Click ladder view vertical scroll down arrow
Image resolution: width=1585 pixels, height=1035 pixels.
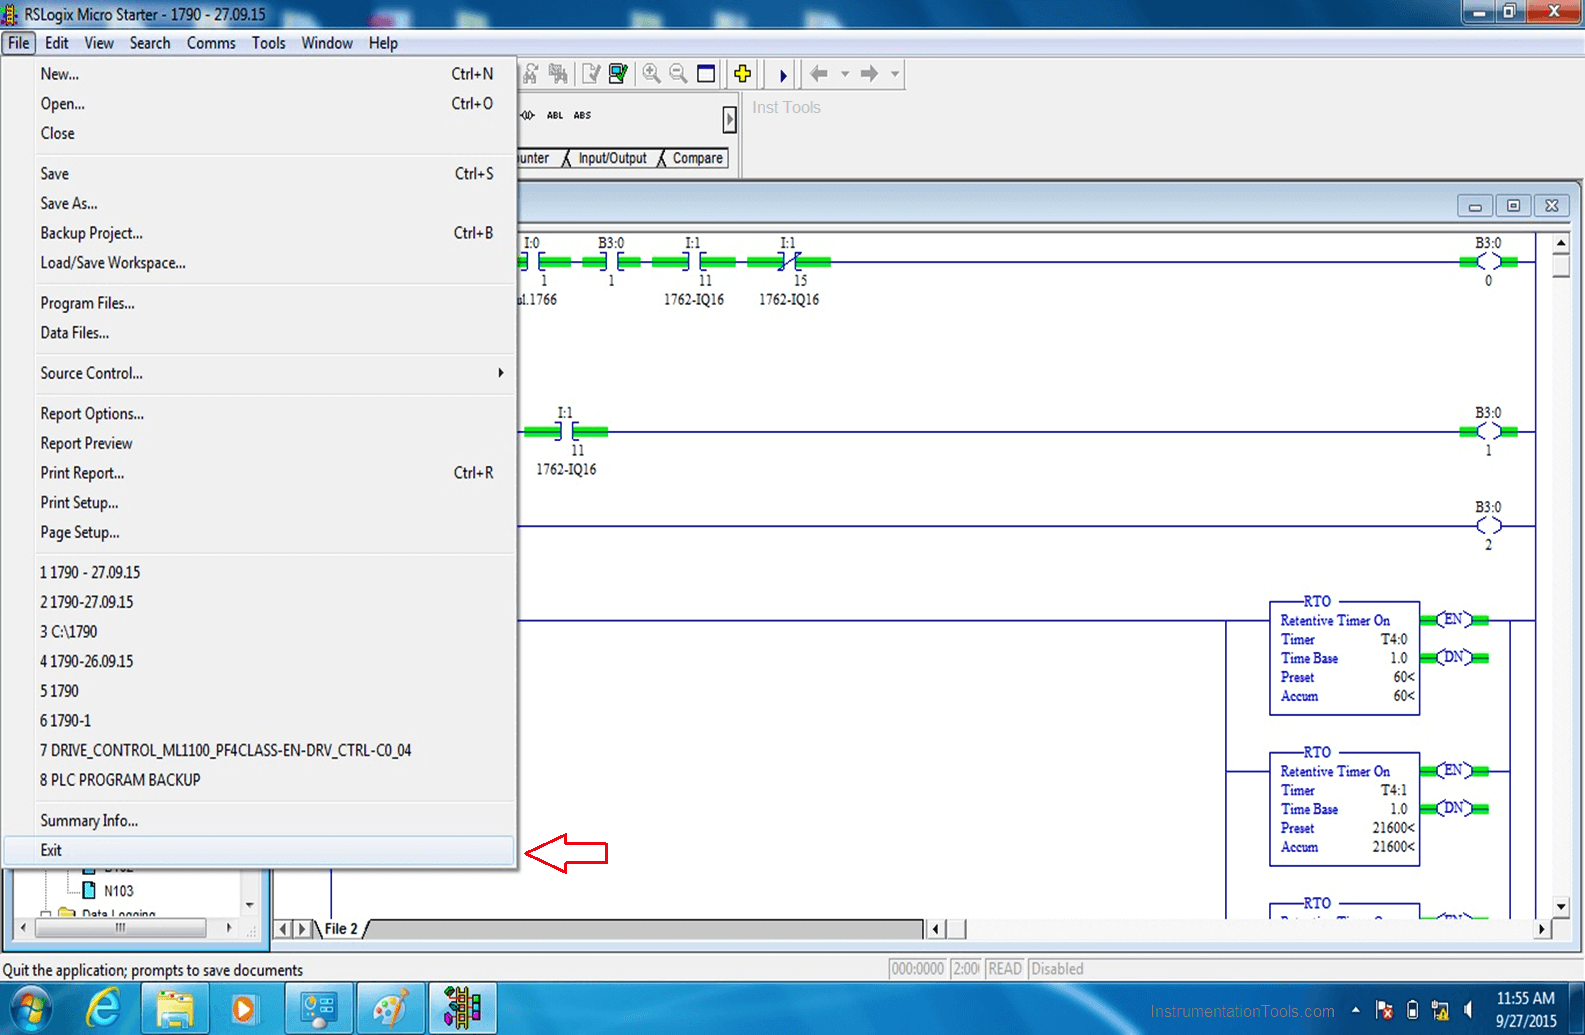coord(1561,906)
